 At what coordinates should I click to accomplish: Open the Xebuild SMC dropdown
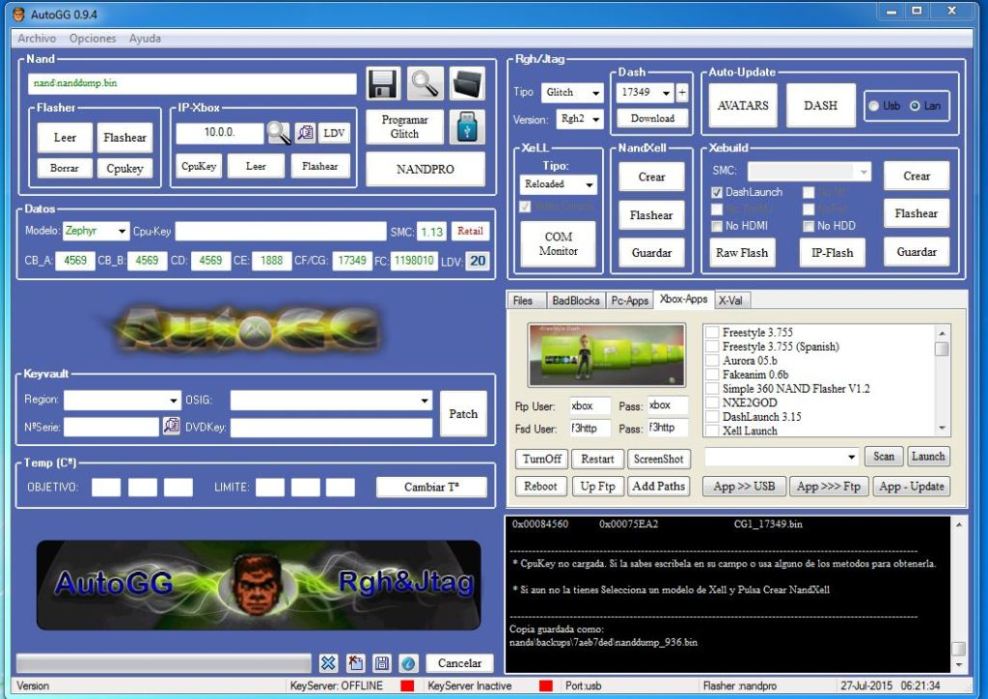809,171
